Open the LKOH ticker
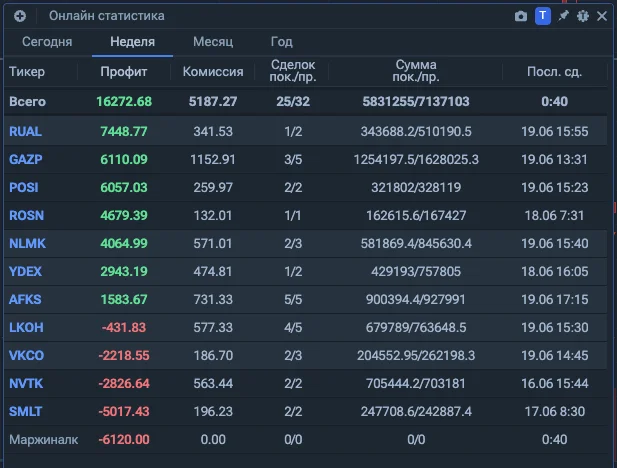617x468 pixels. point(26,327)
